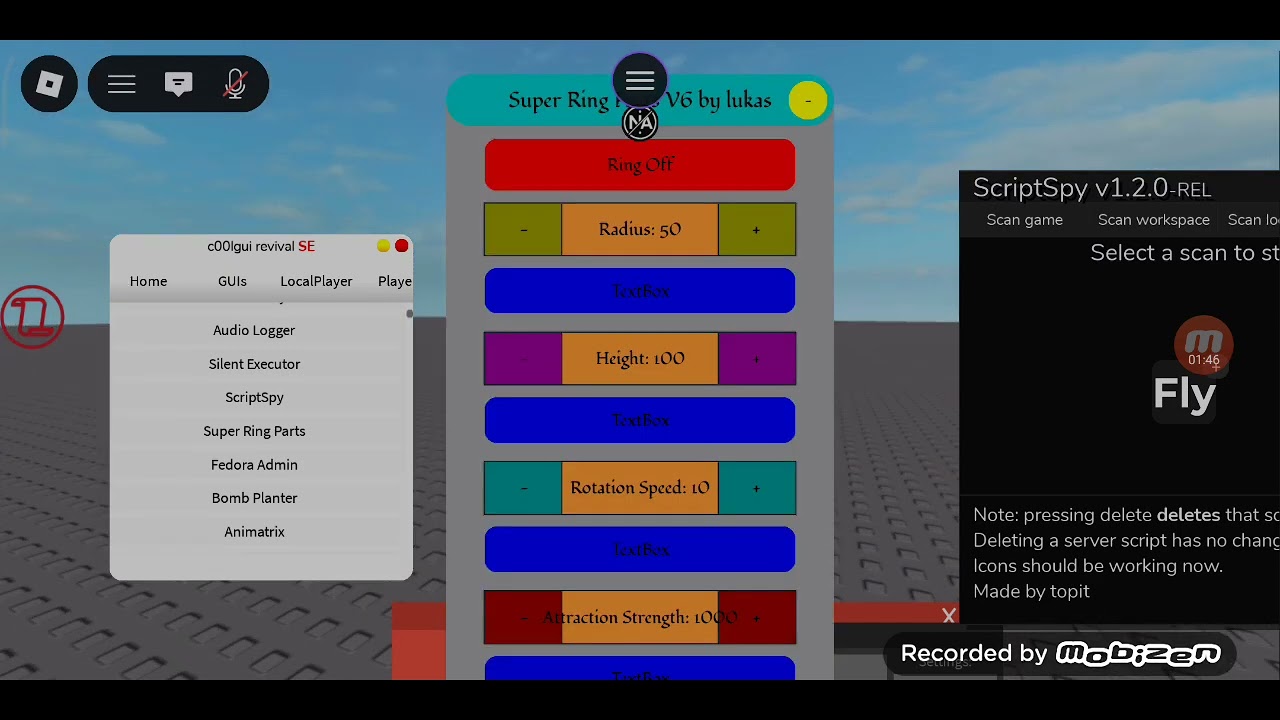The width and height of the screenshot is (1280, 720).
Task: Launch ScriptSpy from c00lgui list
Action: [254, 397]
